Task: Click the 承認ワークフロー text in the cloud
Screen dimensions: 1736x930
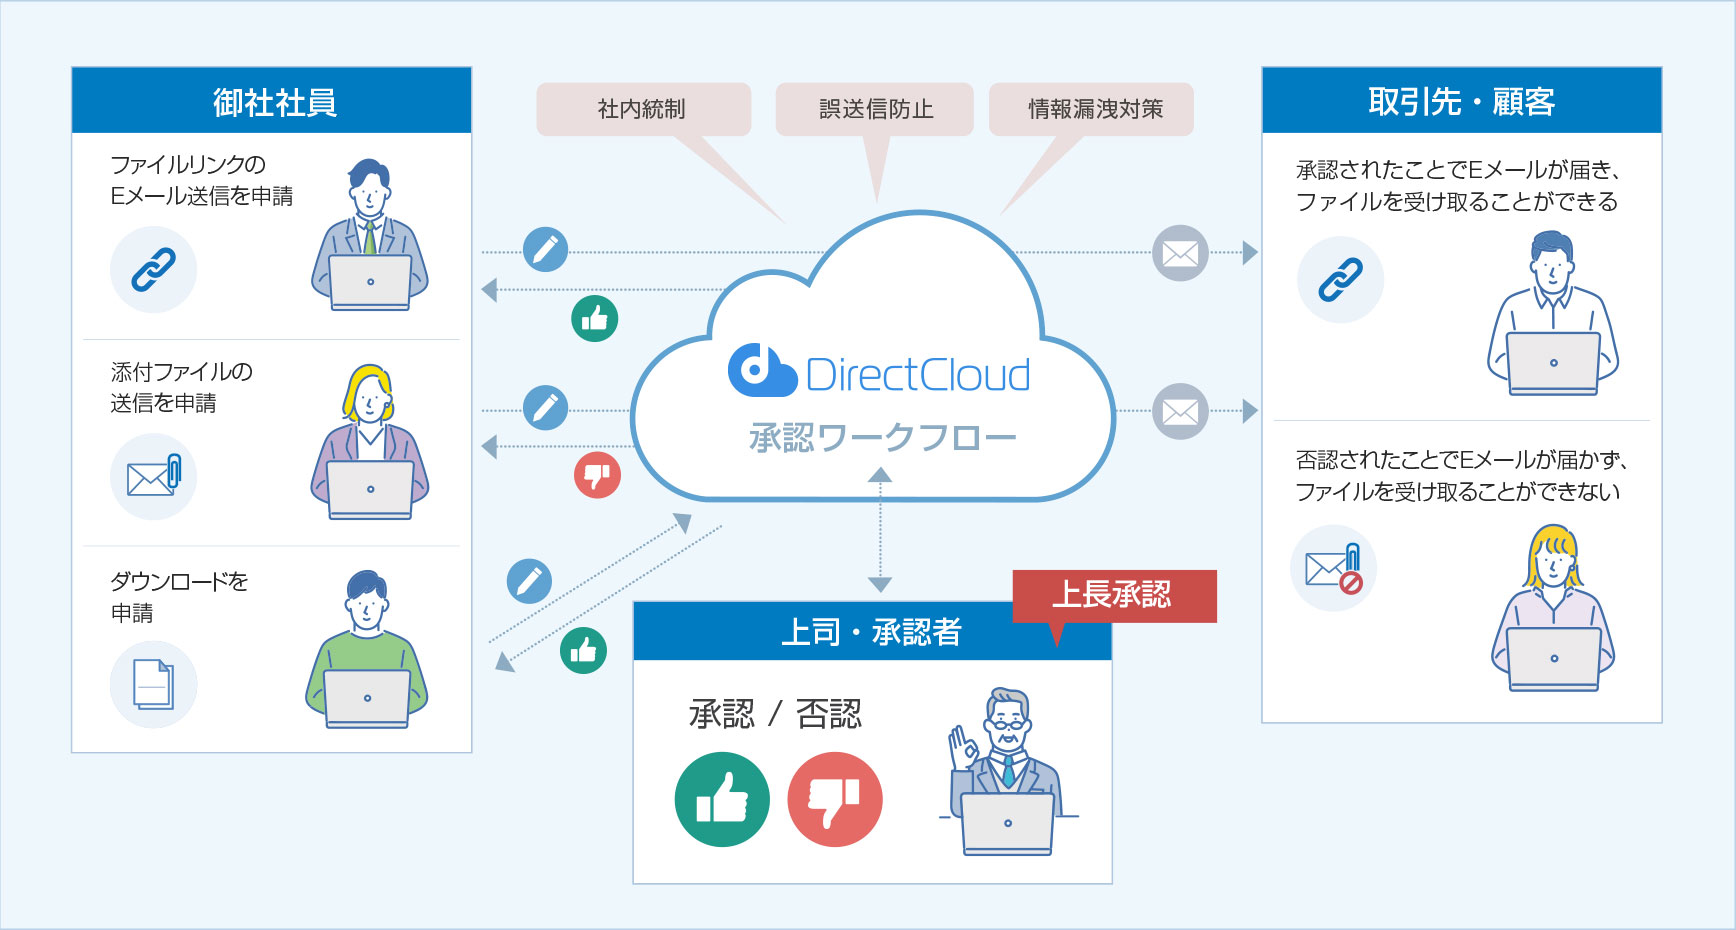Action: click(x=883, y=437)
